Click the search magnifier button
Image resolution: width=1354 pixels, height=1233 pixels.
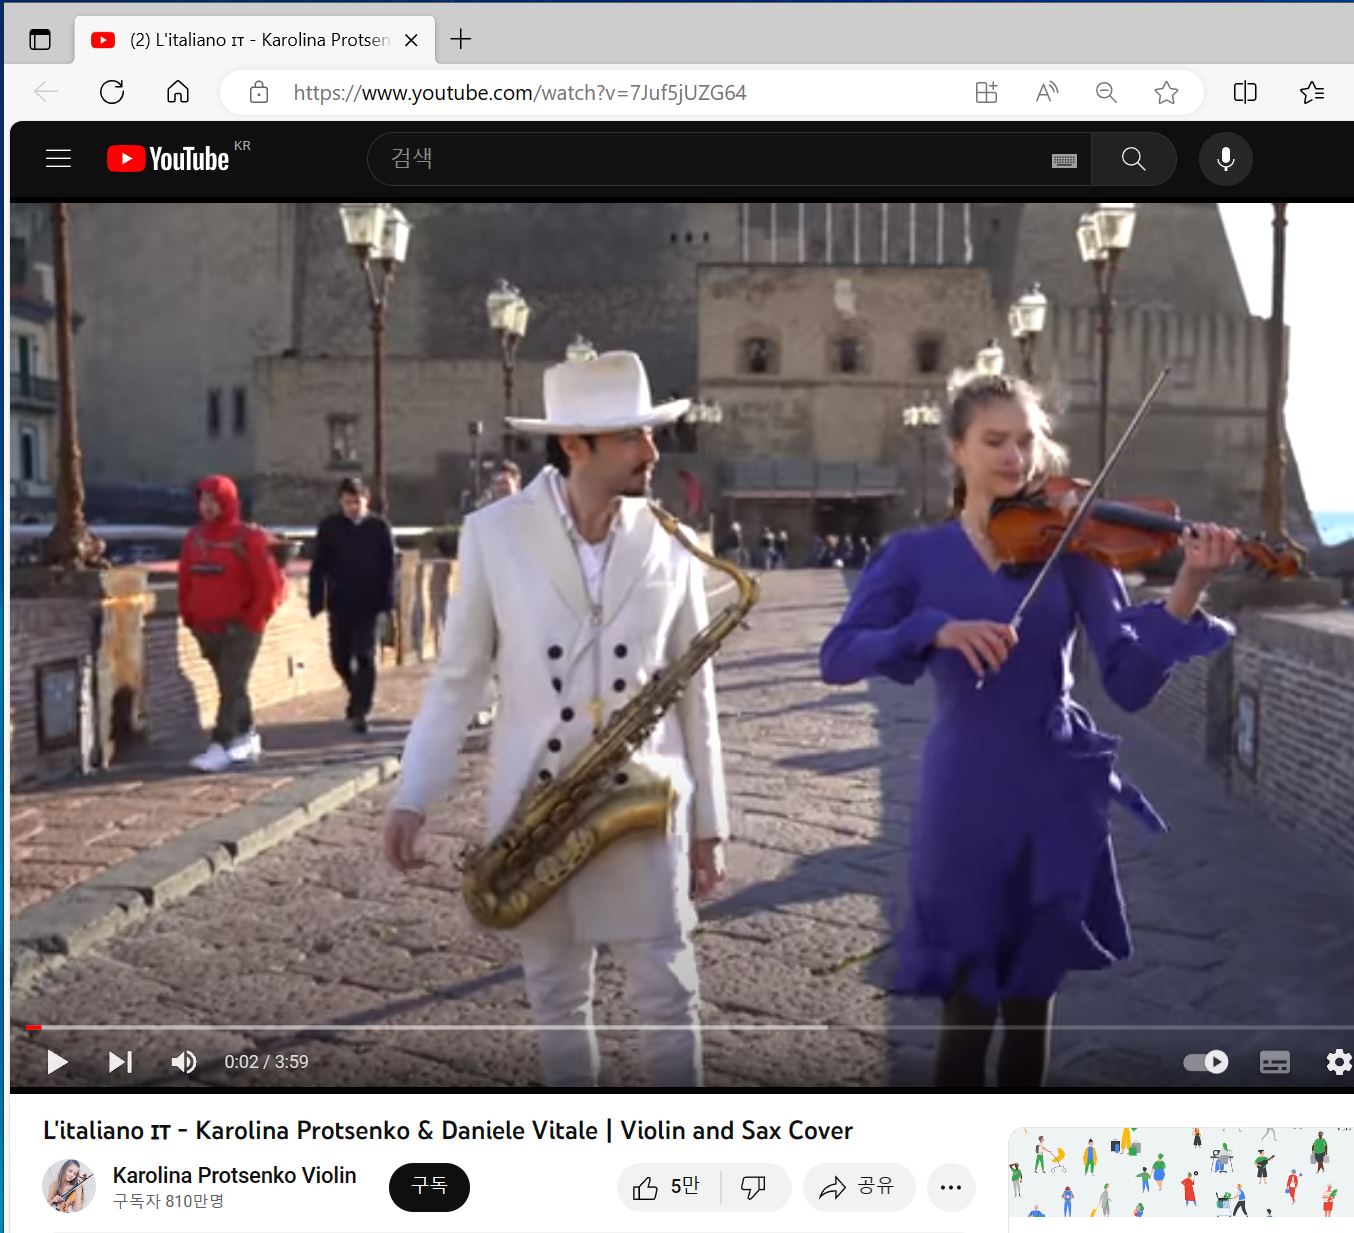(1133, 159)
